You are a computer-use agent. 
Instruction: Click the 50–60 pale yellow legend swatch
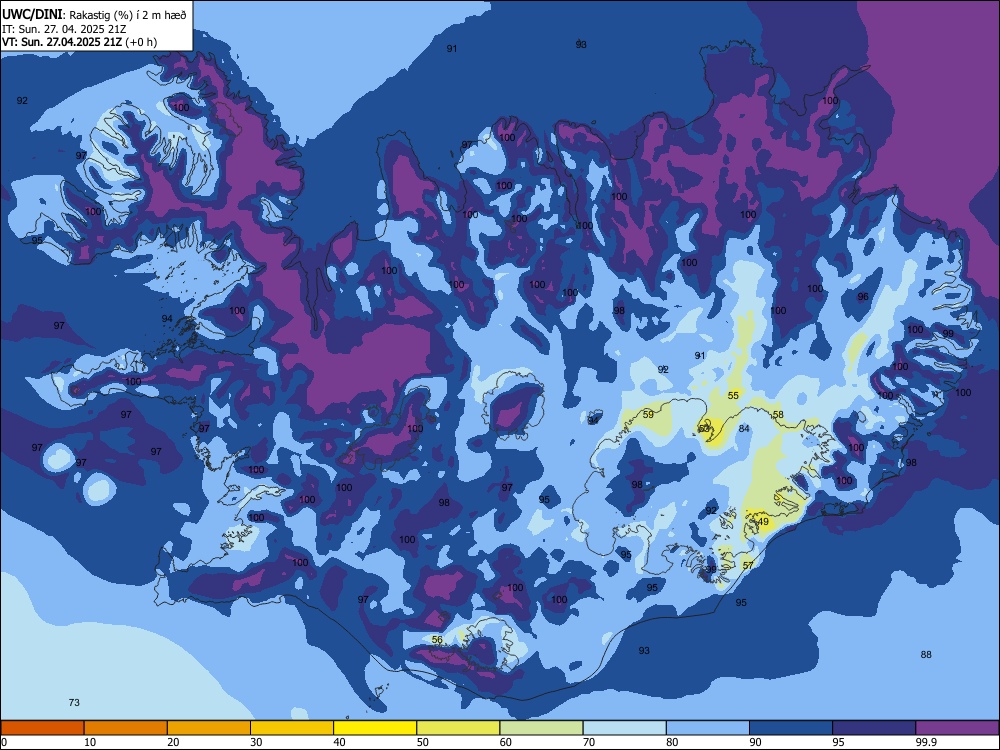click(458, 728)
